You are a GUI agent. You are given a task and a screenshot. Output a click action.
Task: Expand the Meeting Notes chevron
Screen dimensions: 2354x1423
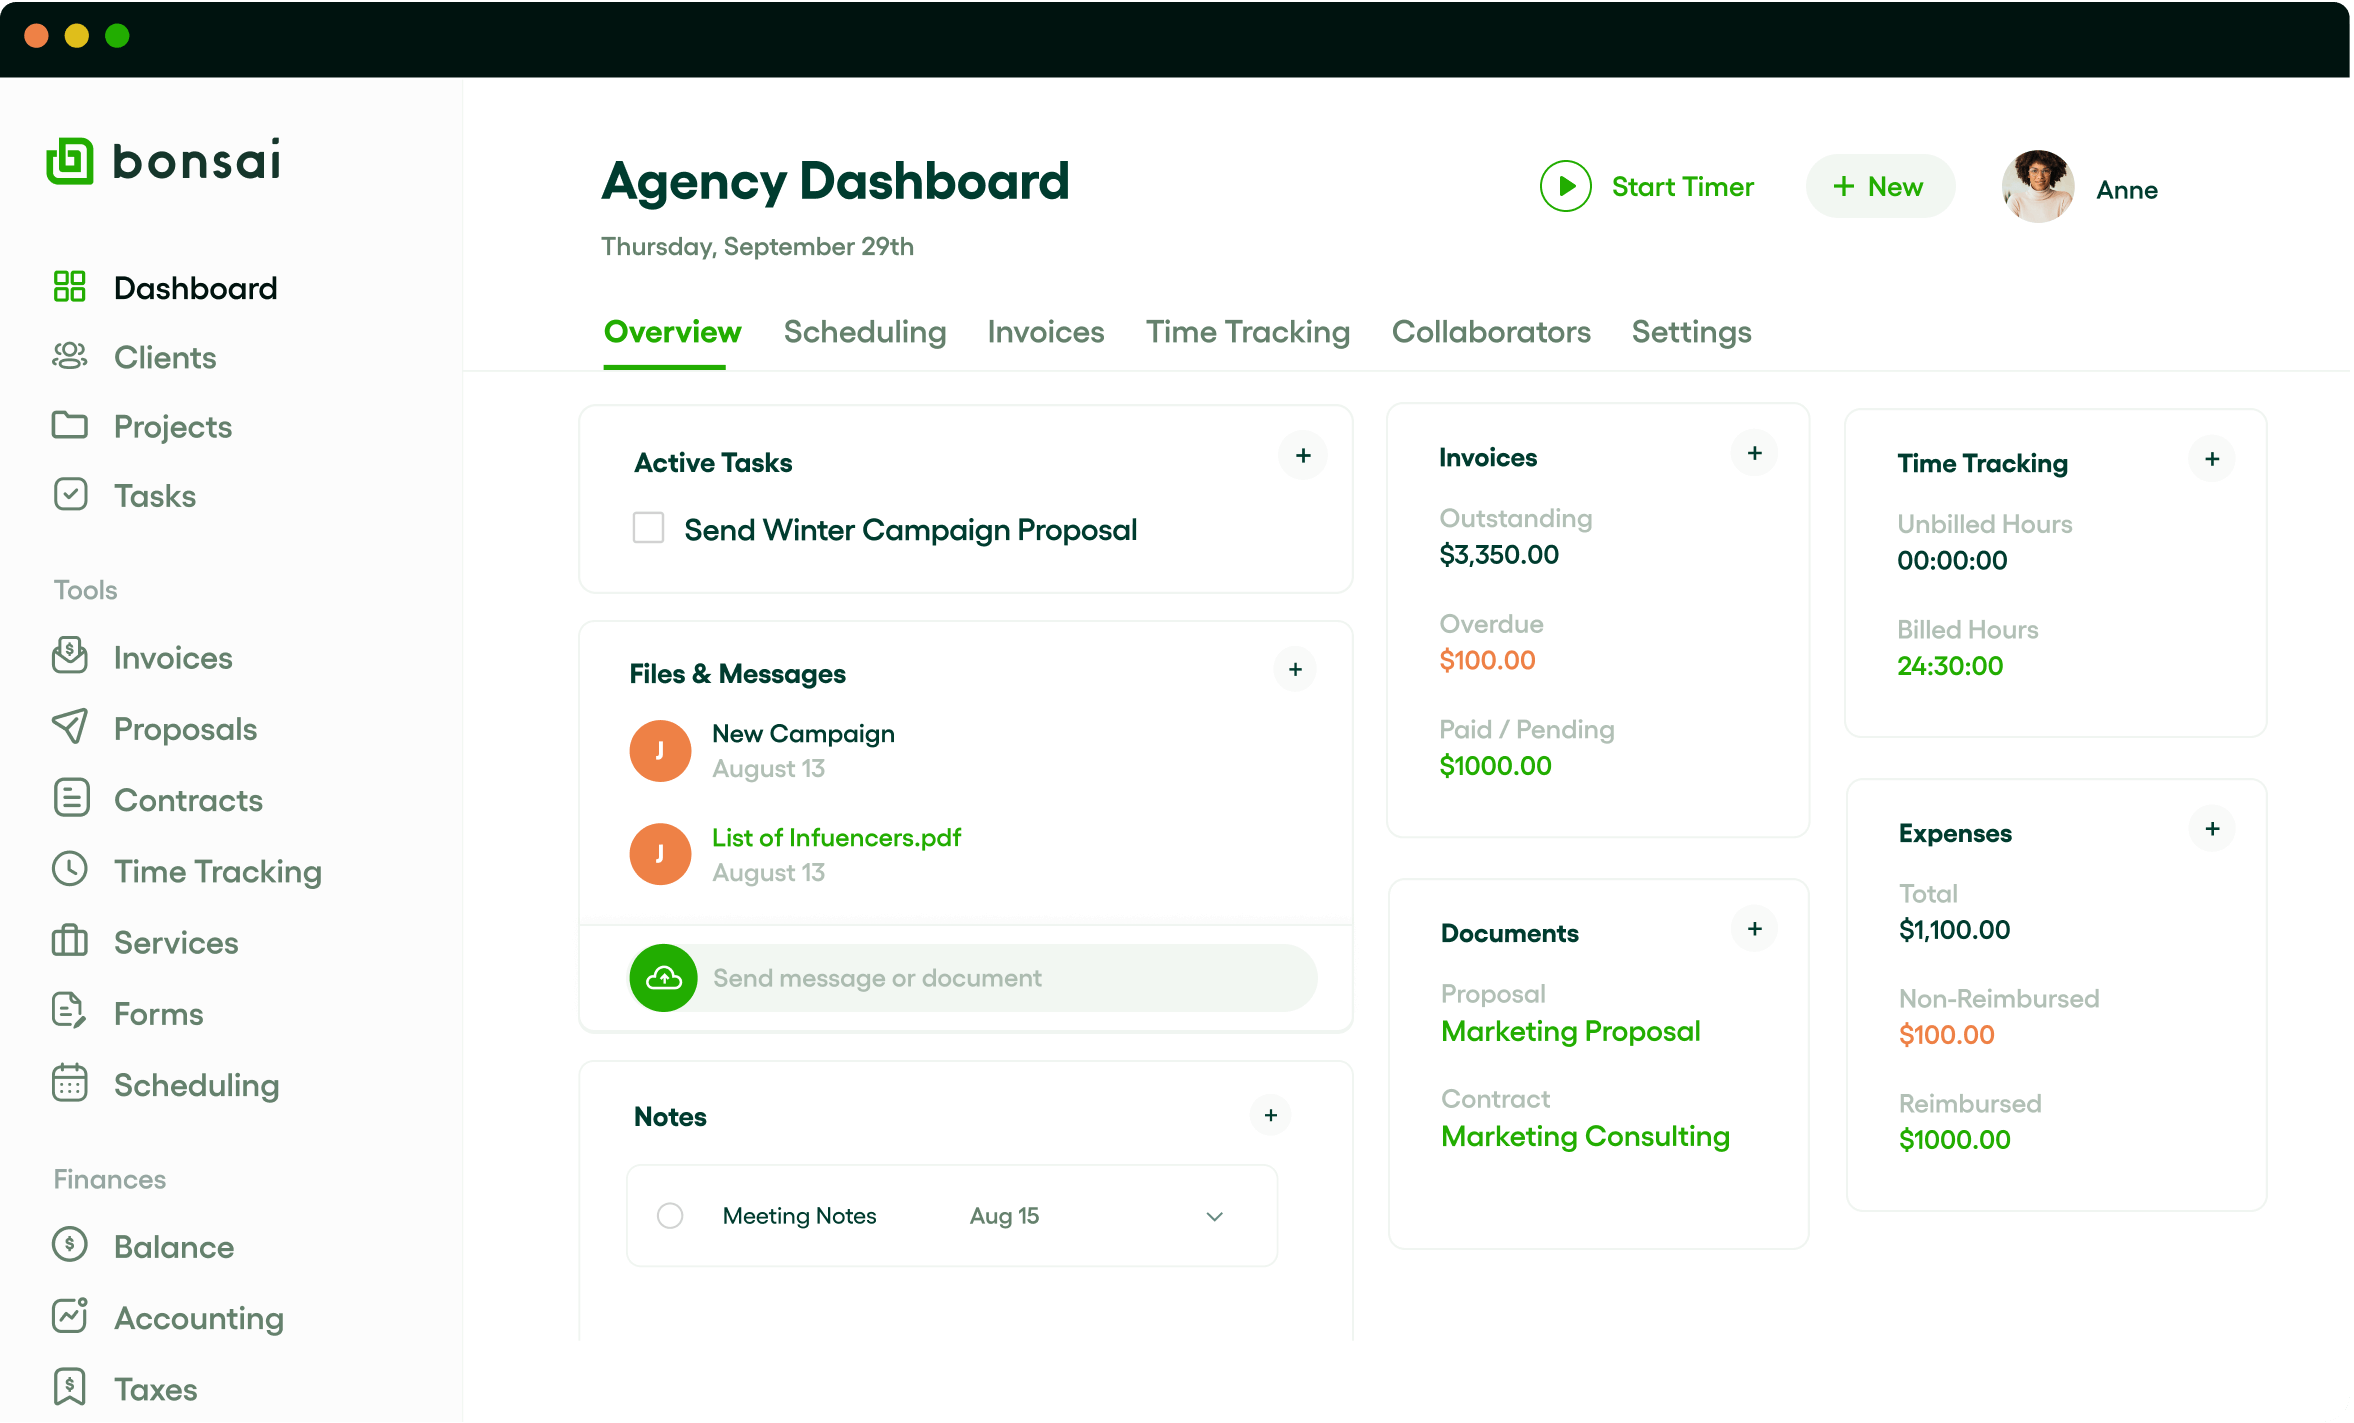1214,1216
